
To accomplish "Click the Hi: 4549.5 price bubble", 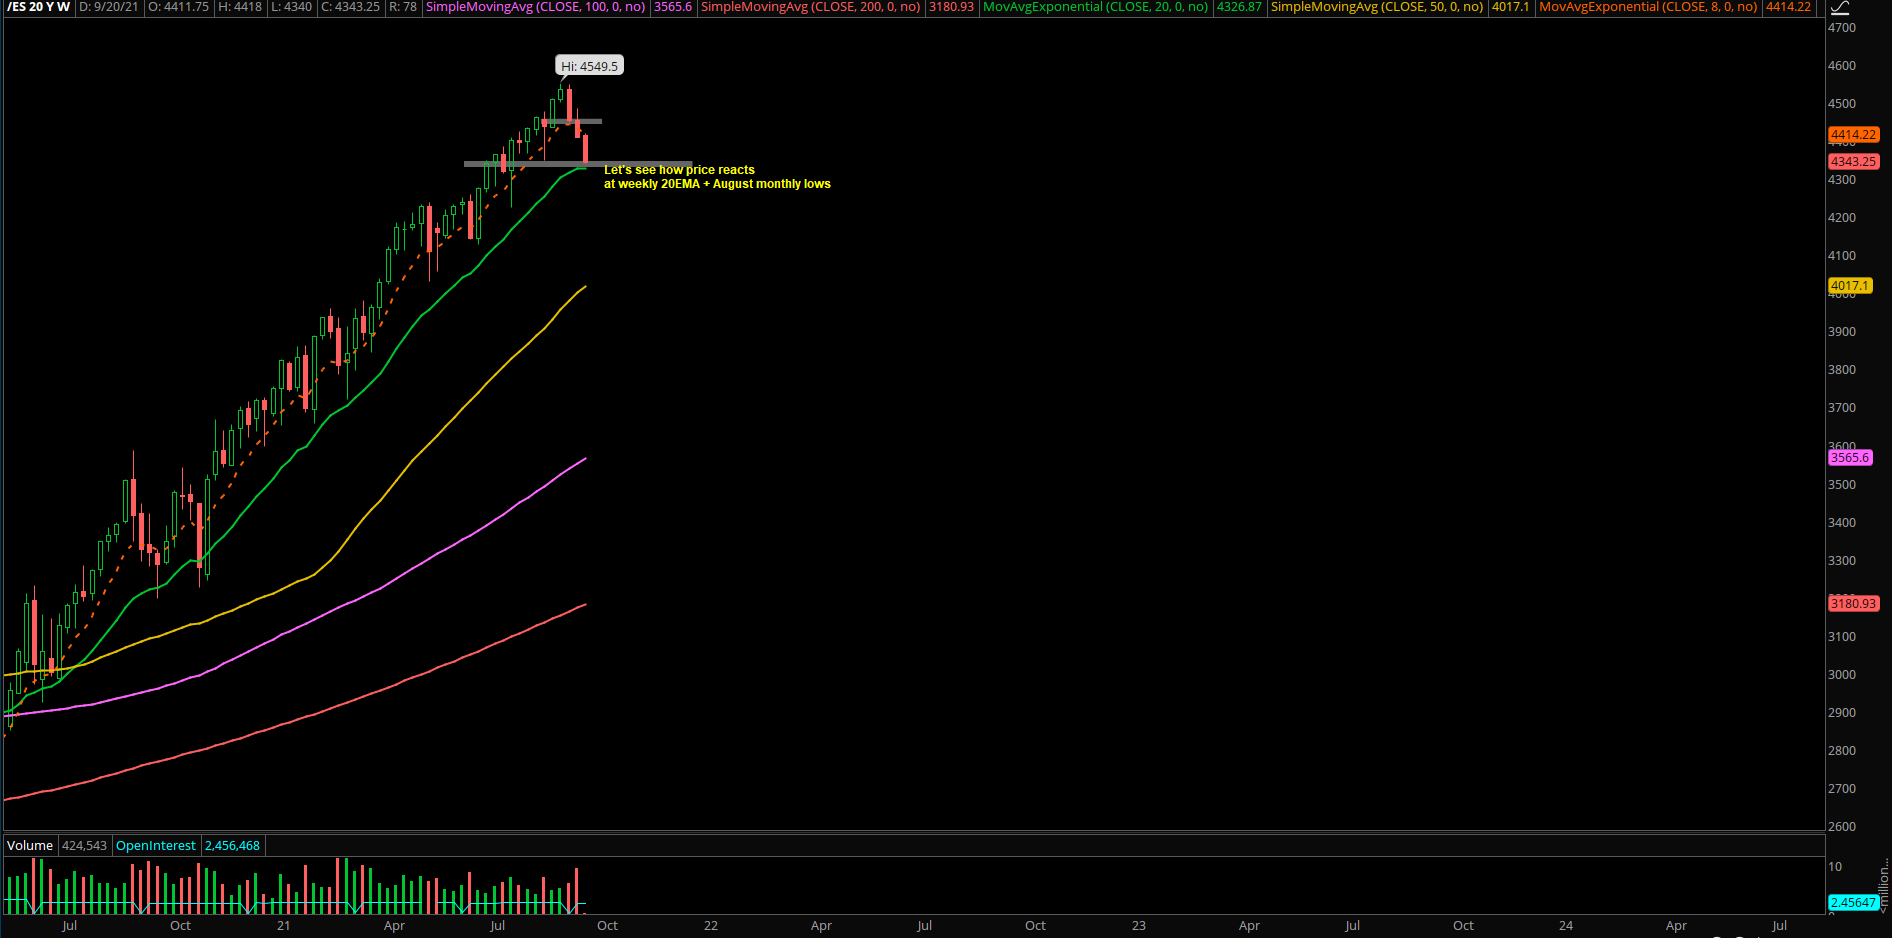I will [590, 66].
